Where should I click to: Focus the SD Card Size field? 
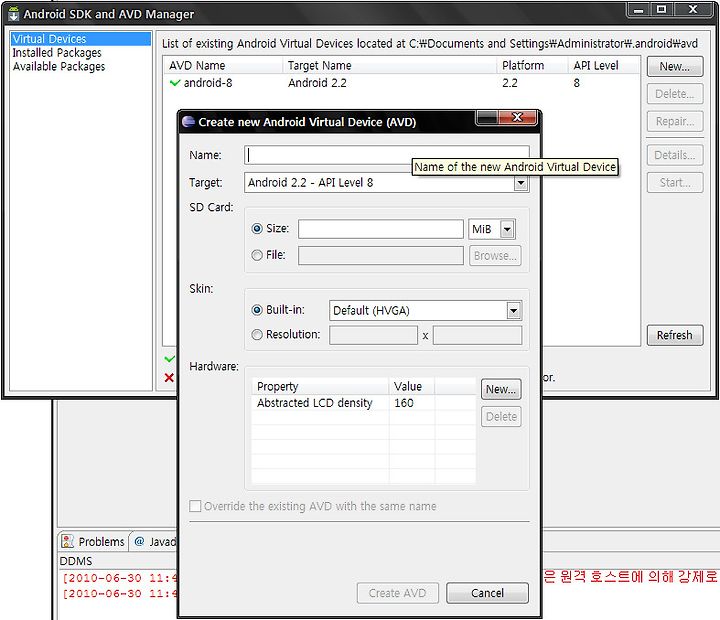(381, 229)
